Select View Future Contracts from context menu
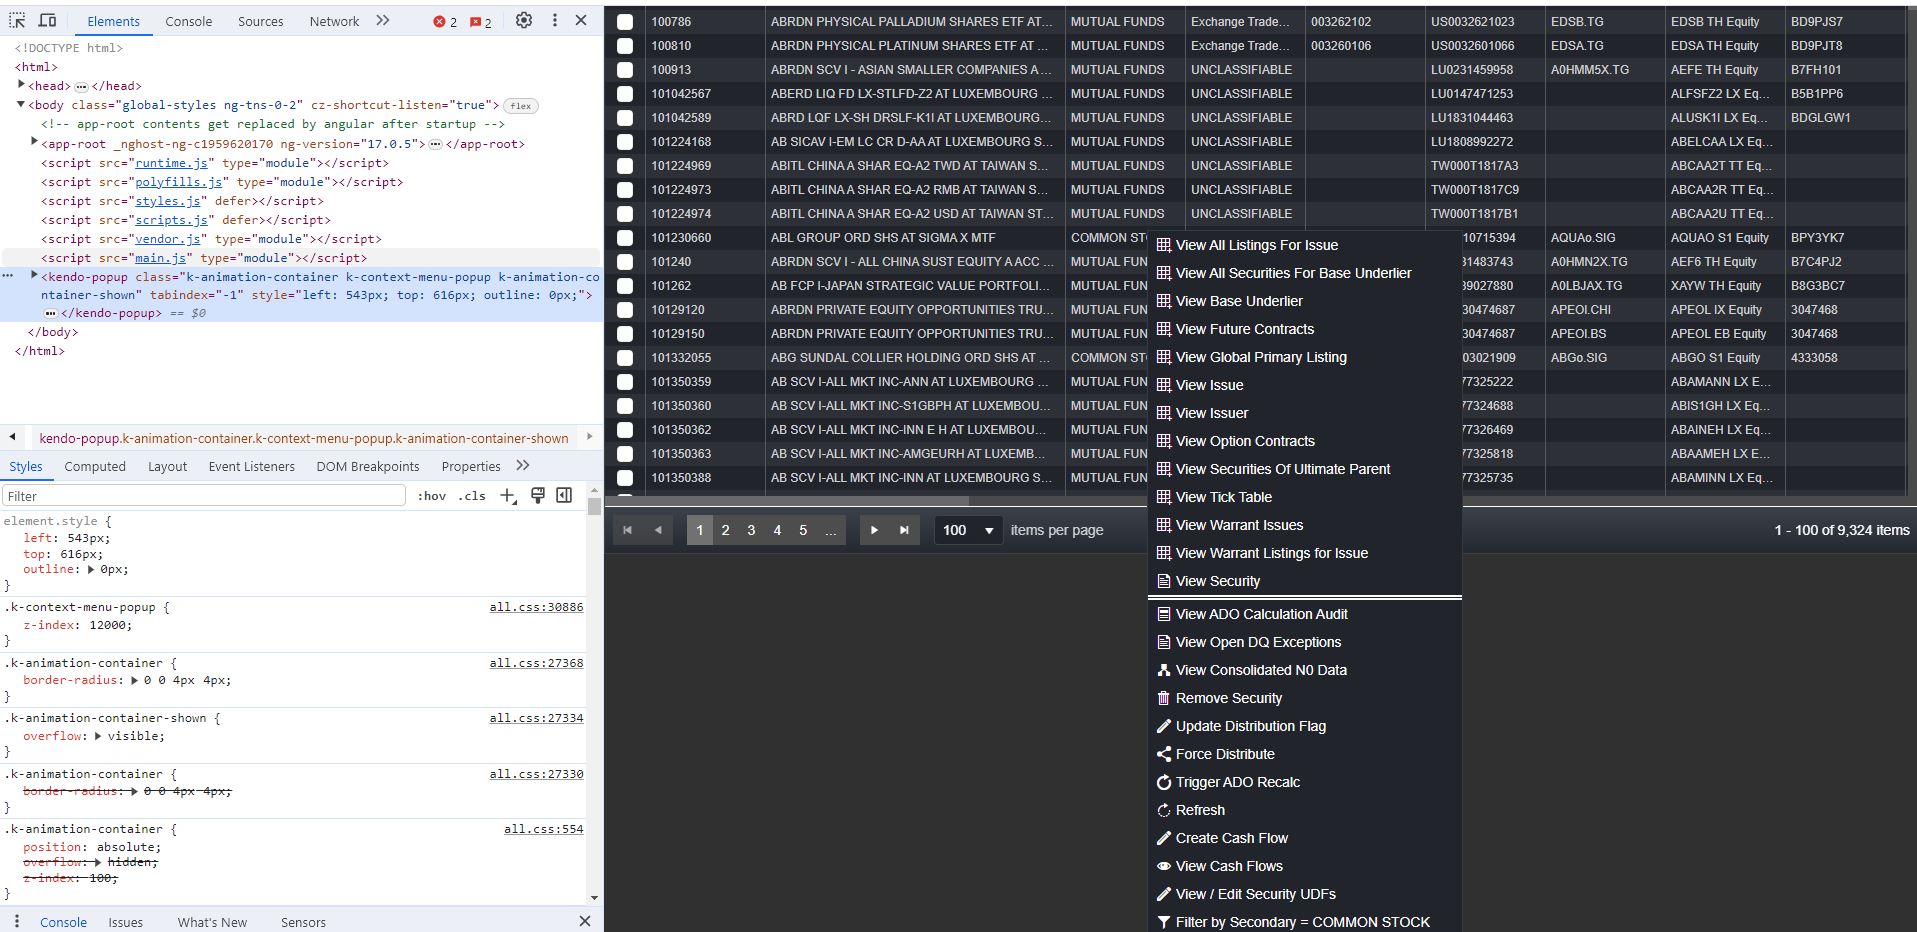The width and height of the screenshot is (1917, 932). tap(1244, 329)
